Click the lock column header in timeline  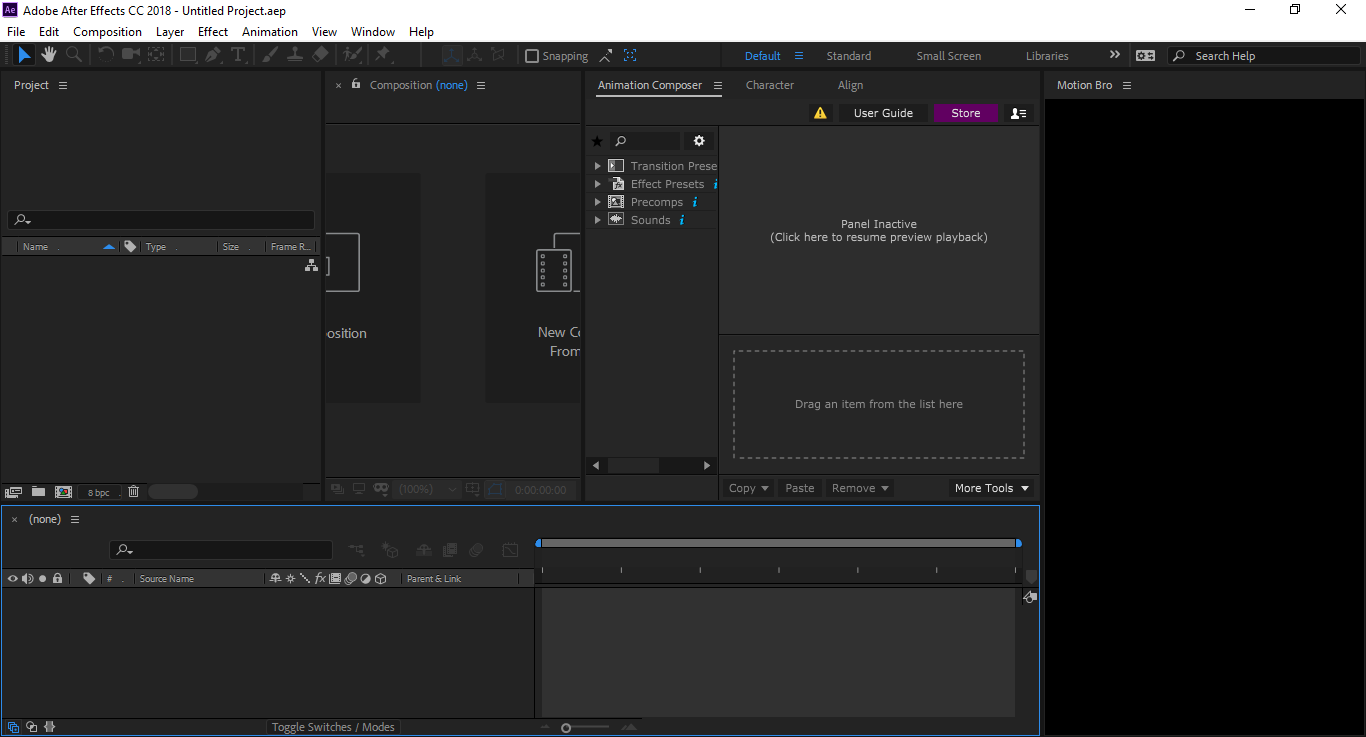(57, 578)
